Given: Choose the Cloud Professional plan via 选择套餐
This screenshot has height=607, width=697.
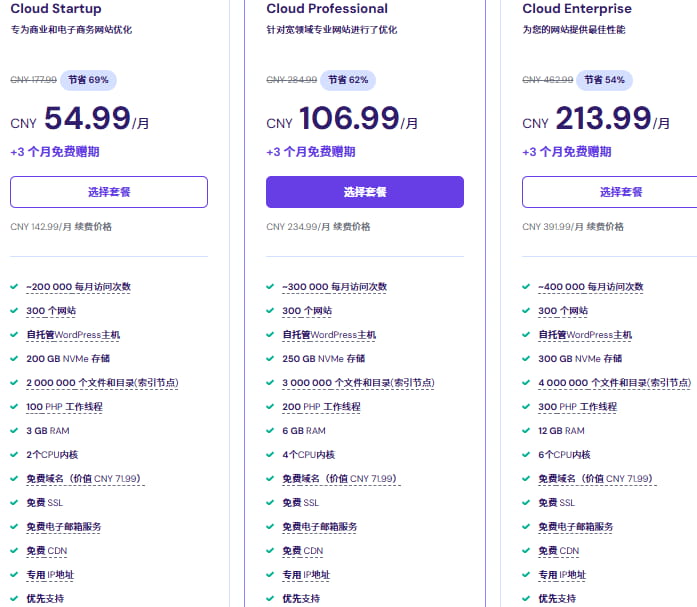Looking at the screenshot, I should click(x=365, y=192).
